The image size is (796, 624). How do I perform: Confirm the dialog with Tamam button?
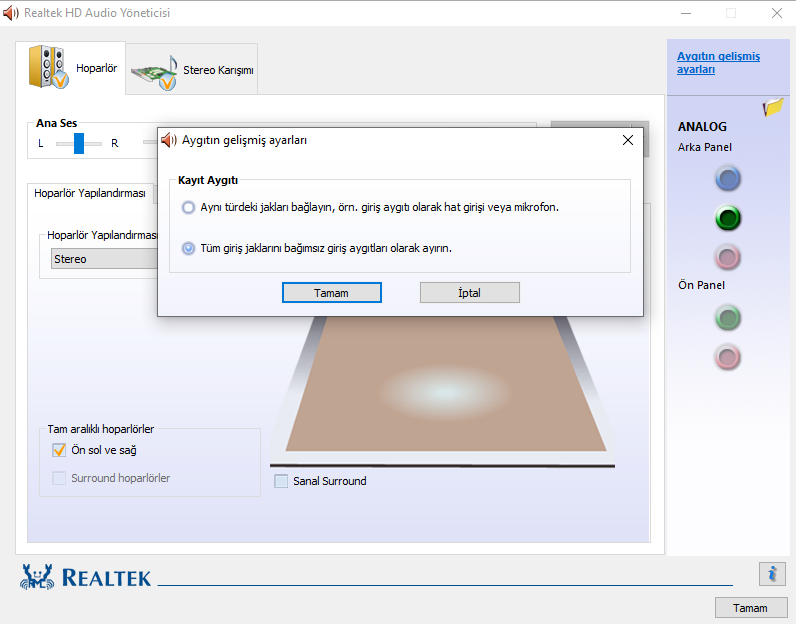point(331,293)
